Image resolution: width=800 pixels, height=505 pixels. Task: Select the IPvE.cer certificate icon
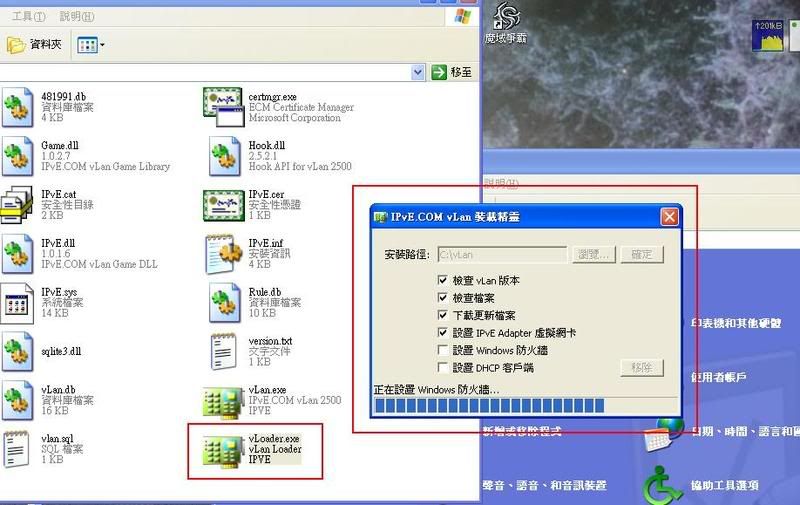(x=223, y=206)
